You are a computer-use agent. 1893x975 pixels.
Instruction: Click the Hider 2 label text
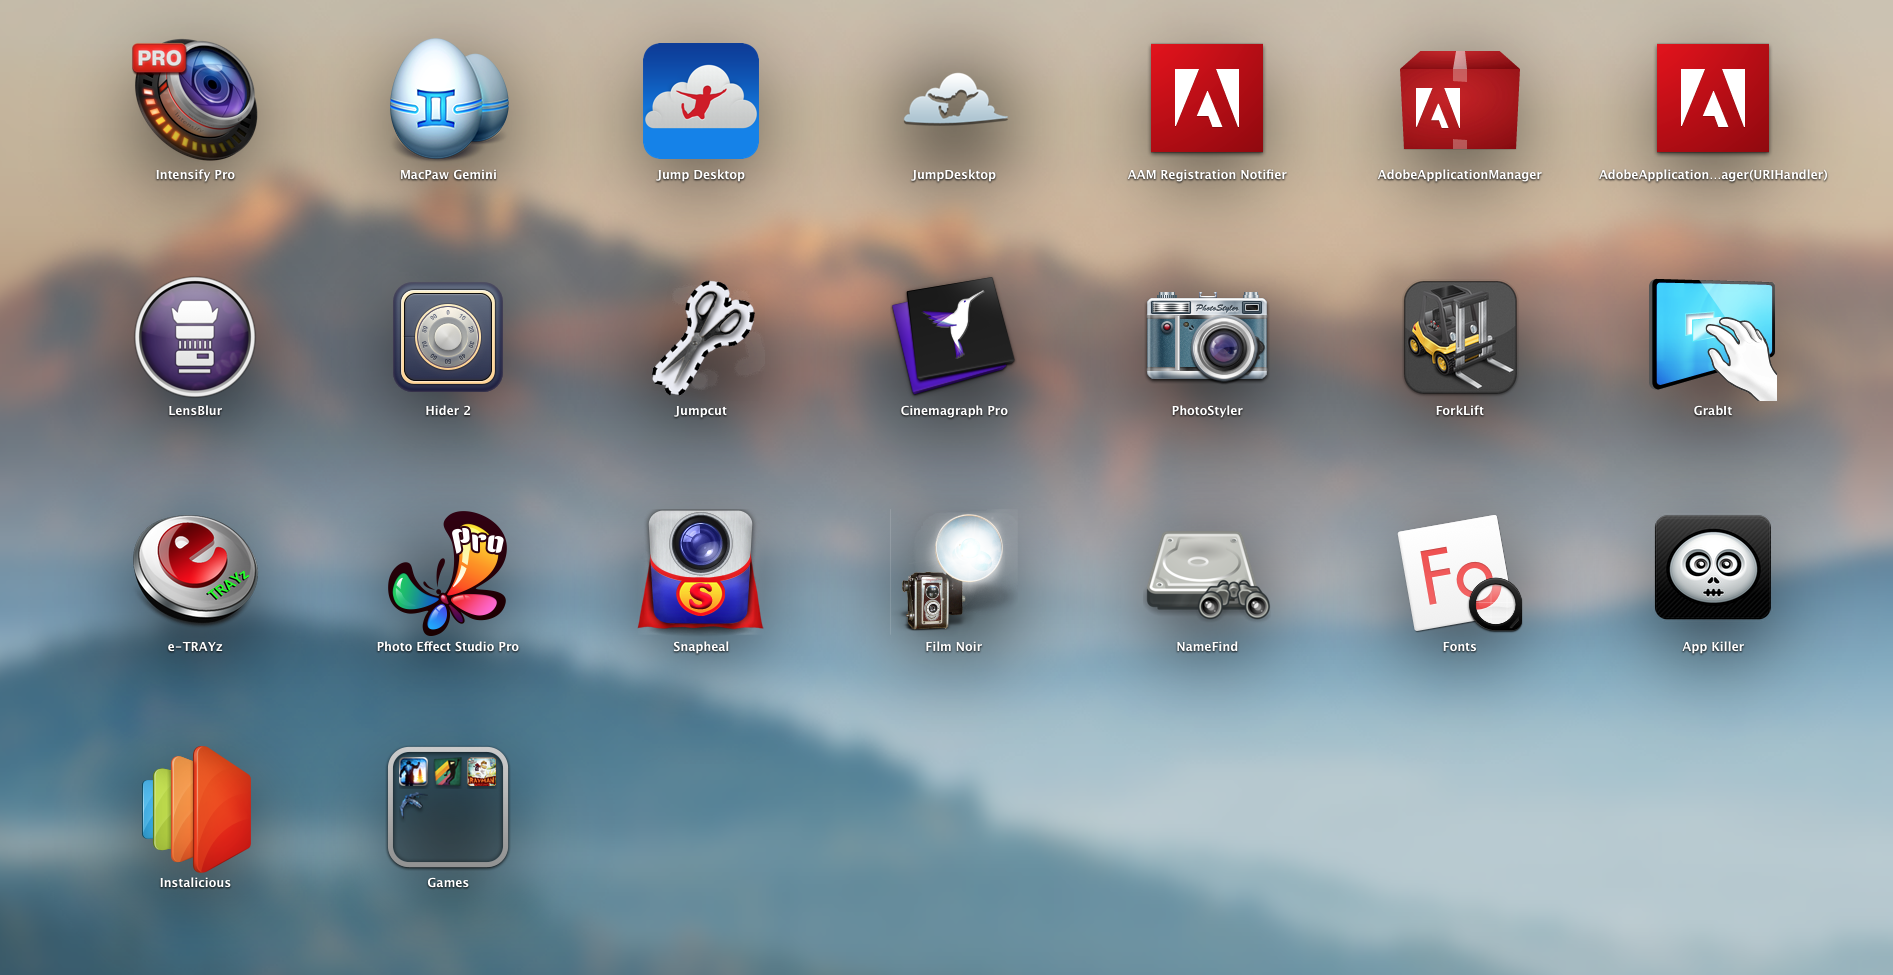448,411
